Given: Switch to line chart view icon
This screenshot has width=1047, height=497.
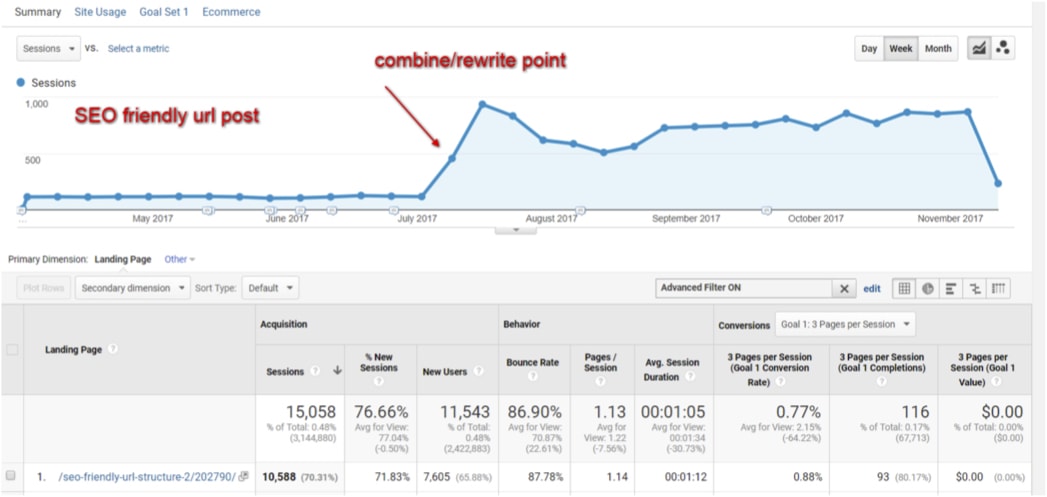Looking at the screenshot, I should click(x=979, y=48).
